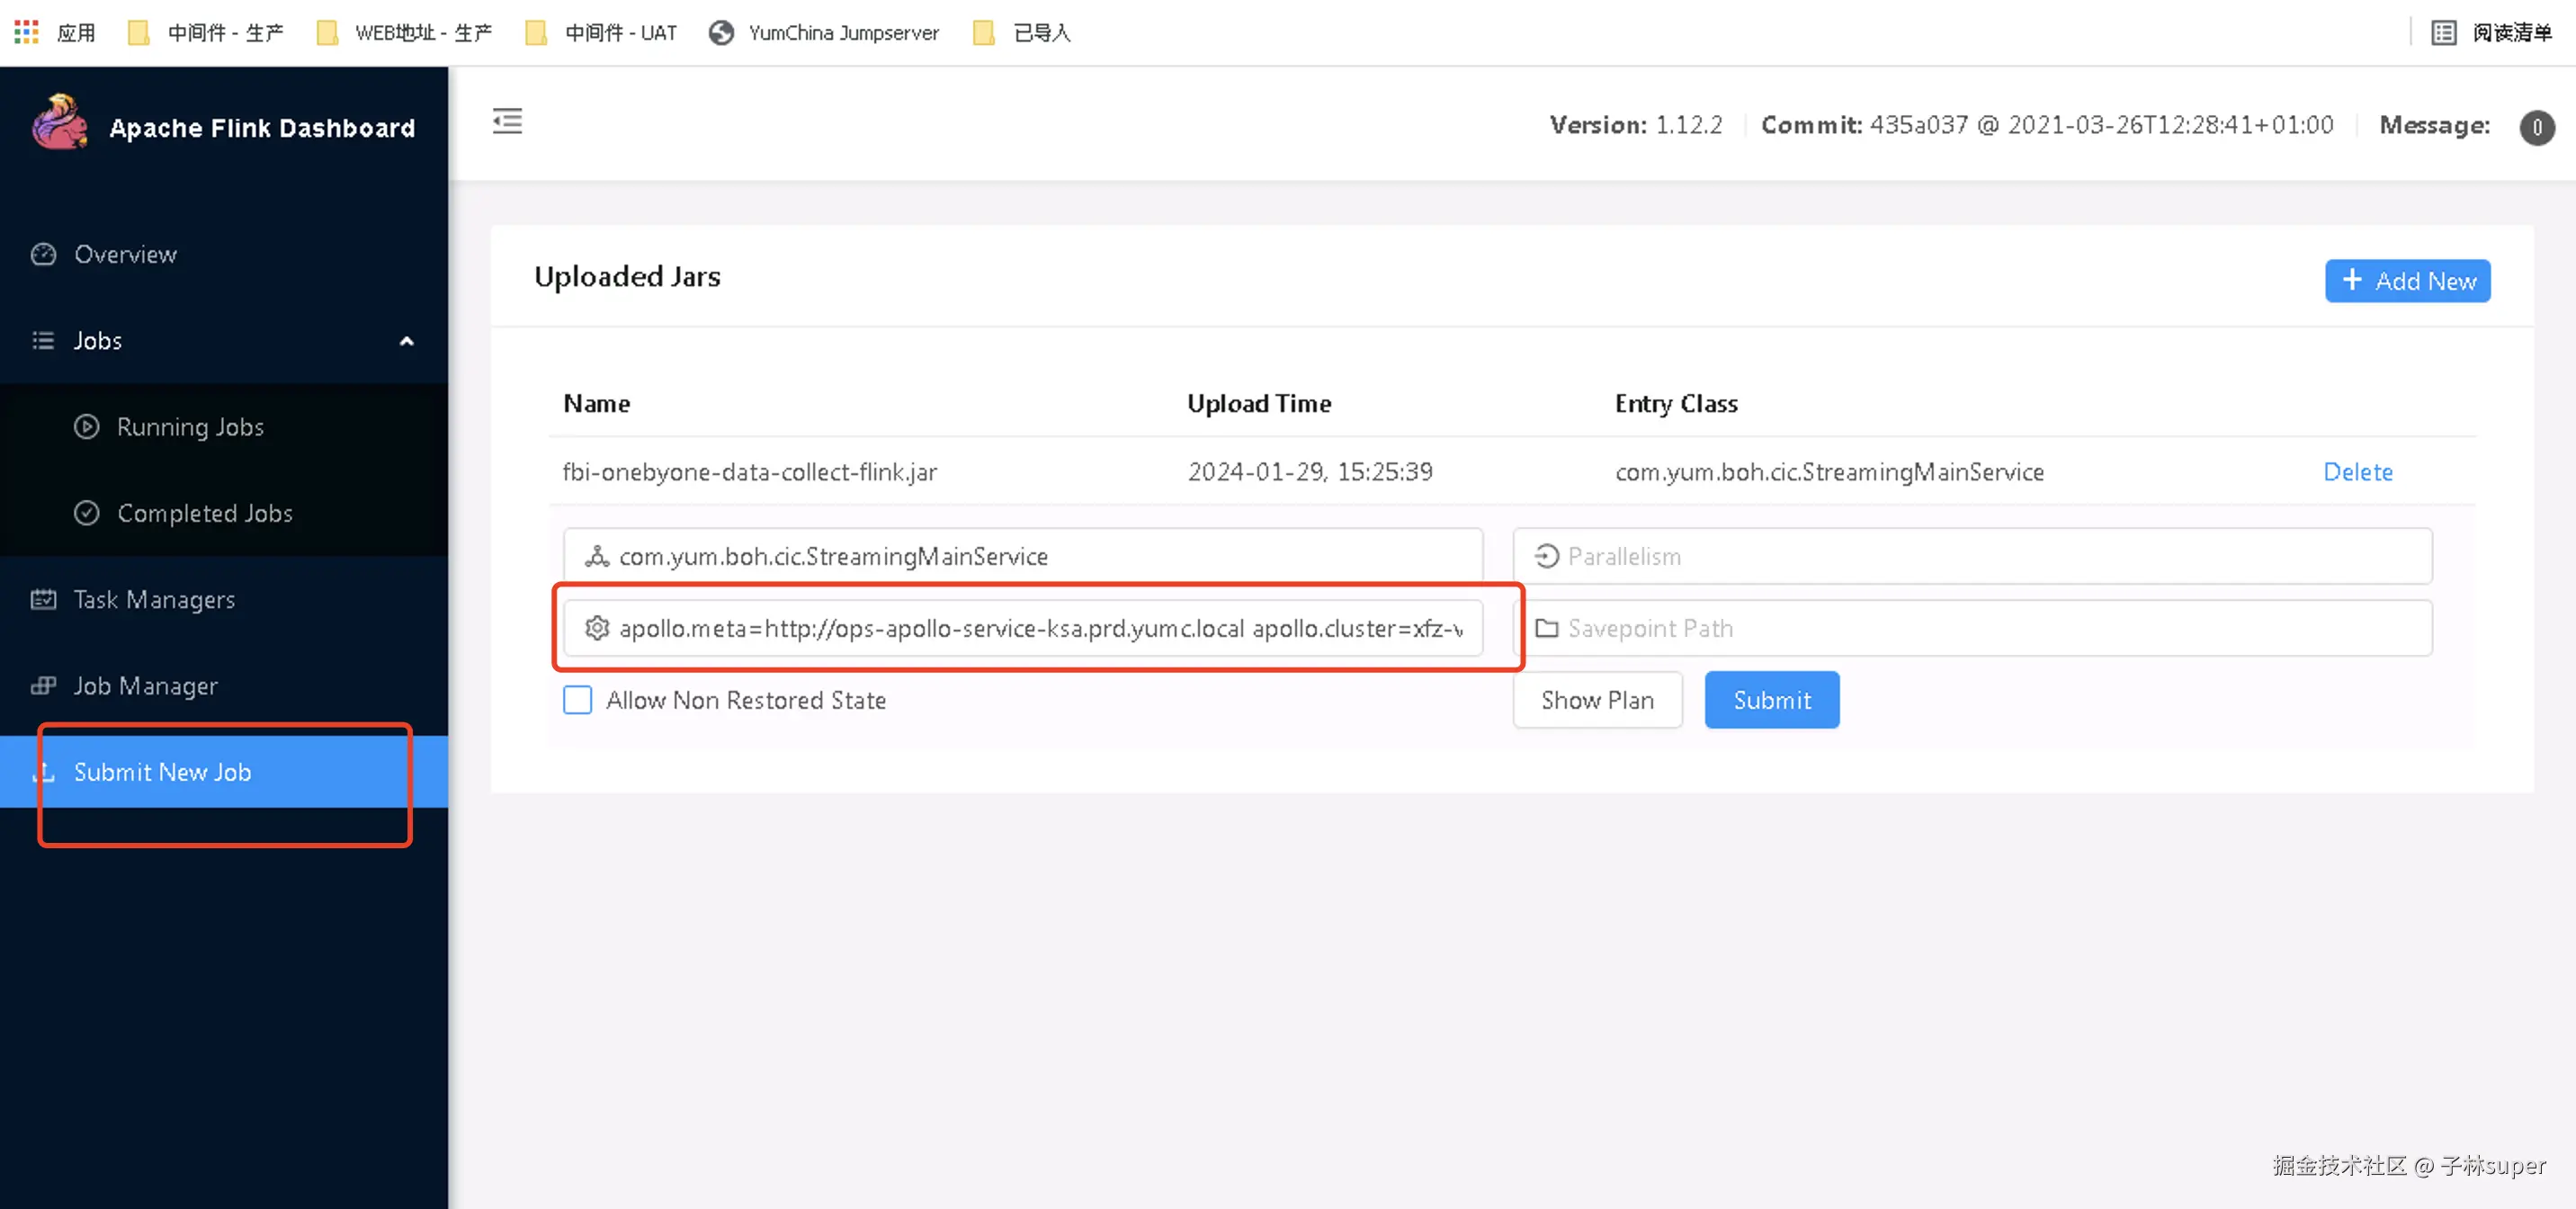Click the Task Managers schedule icon

43,600
